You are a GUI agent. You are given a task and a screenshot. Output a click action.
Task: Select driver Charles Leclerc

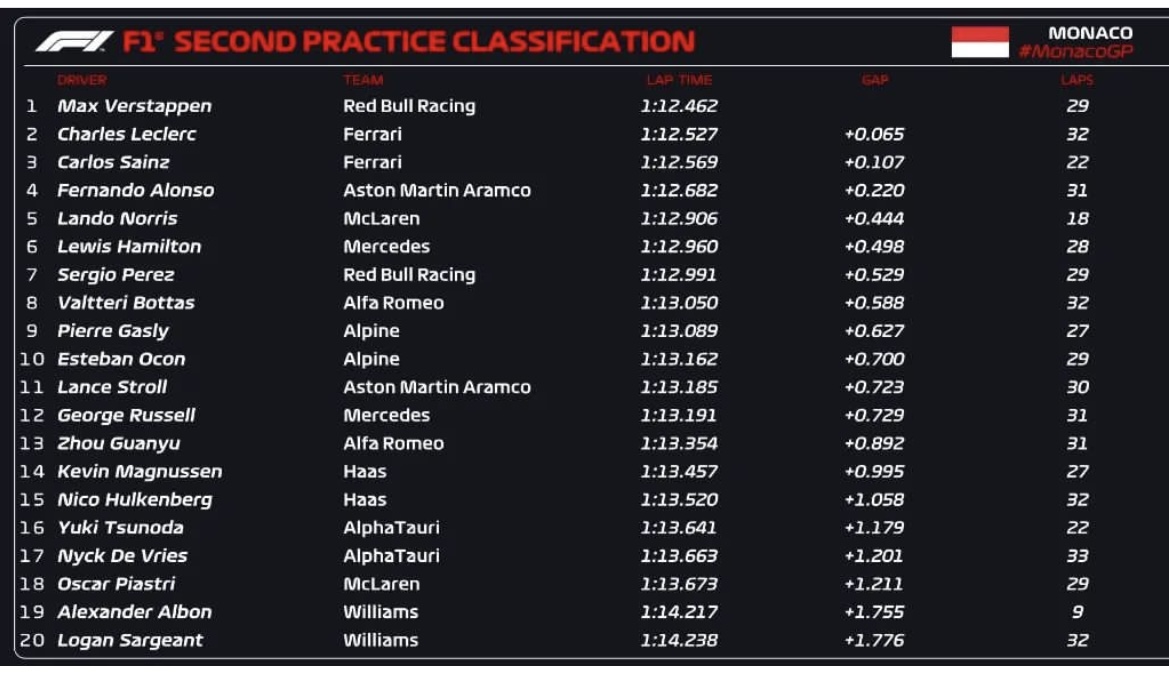(x=127, y=134)
